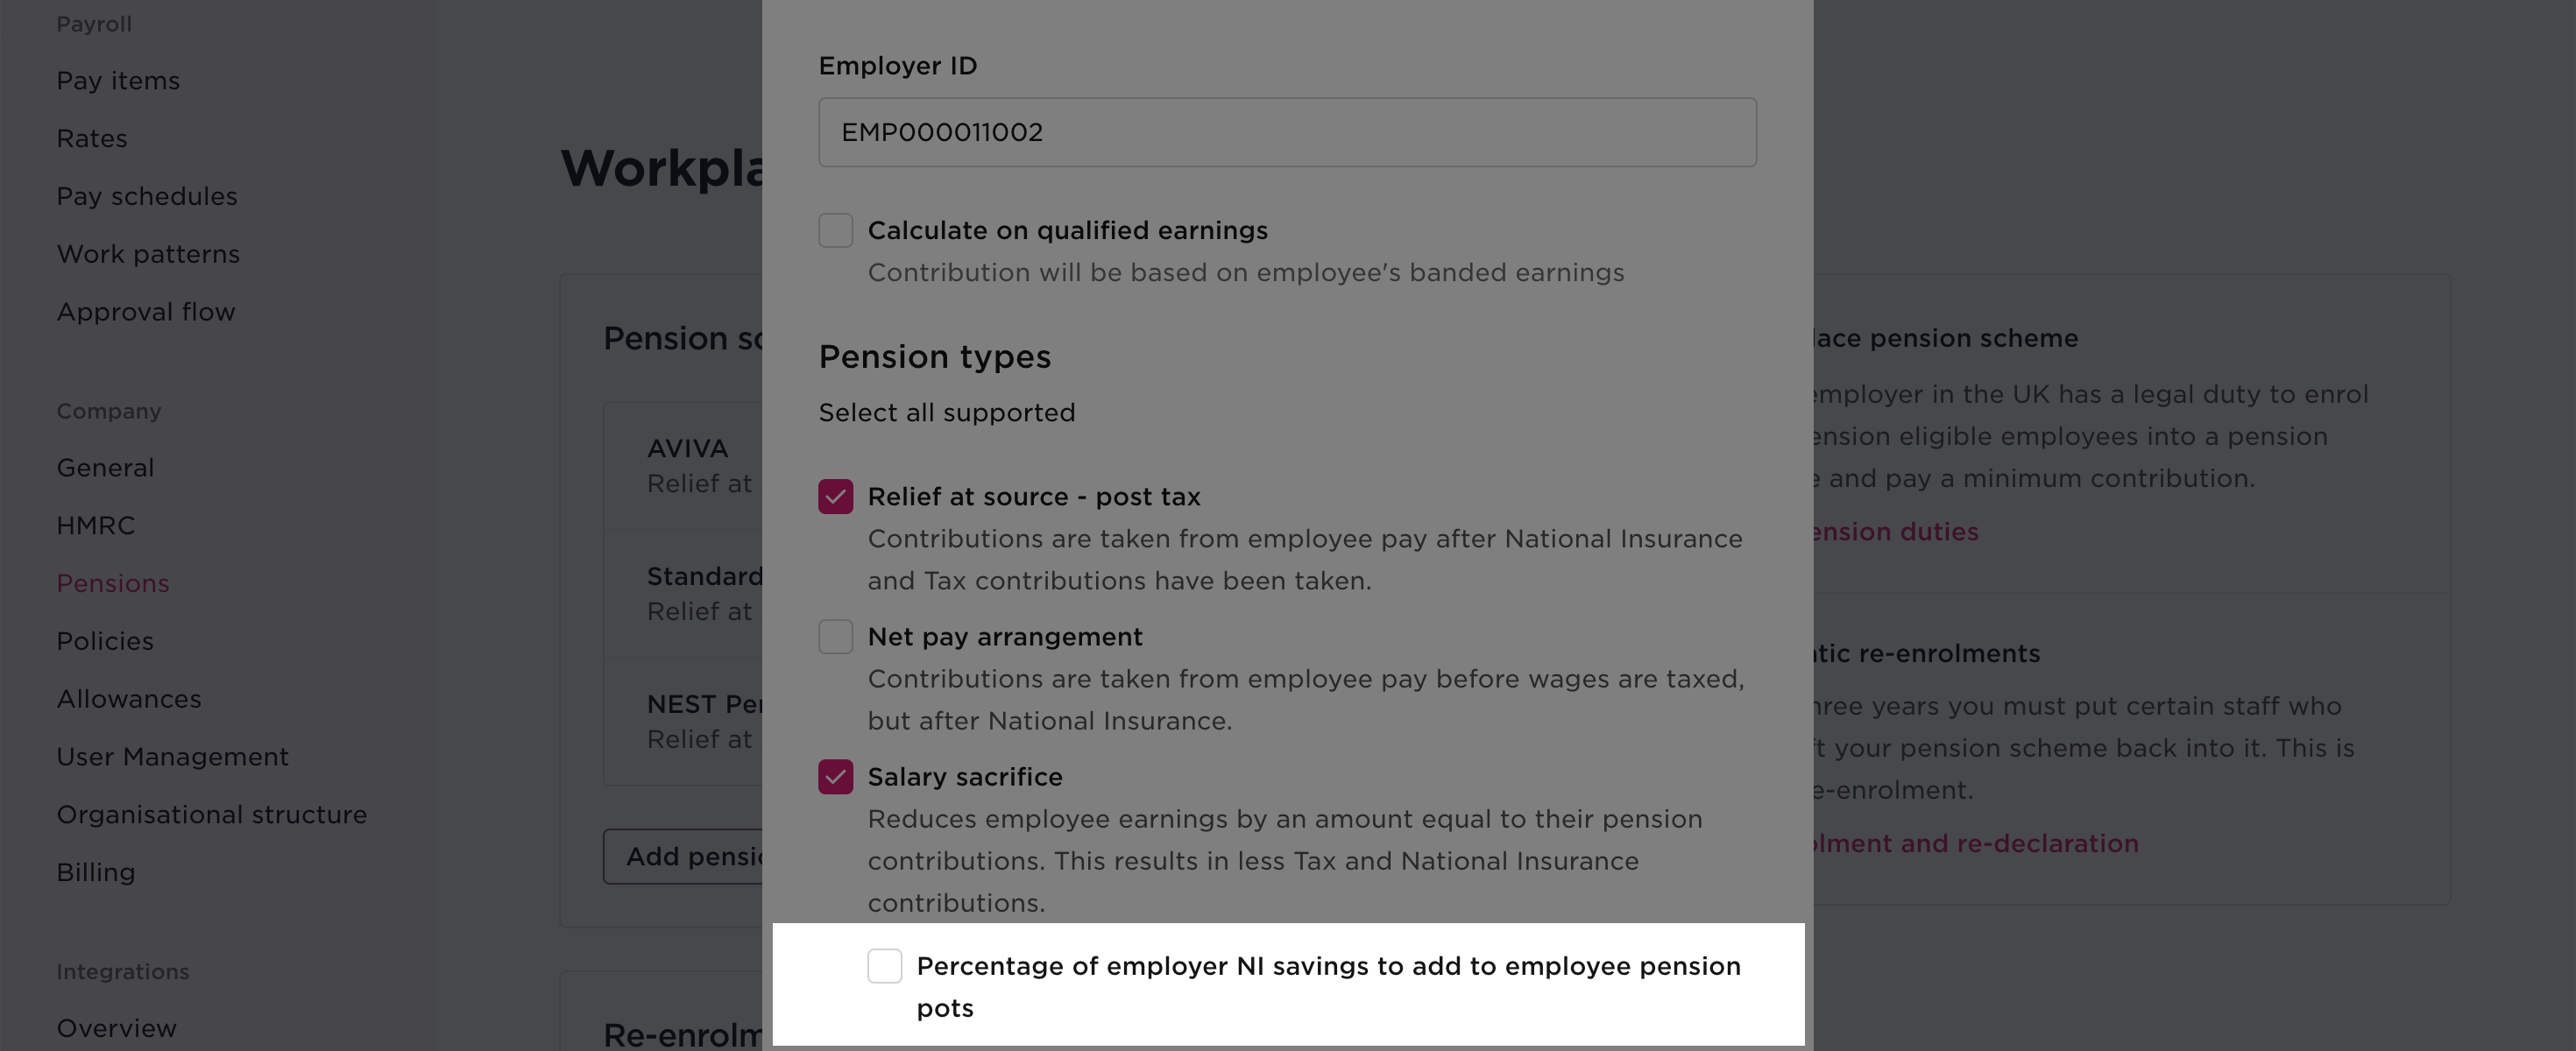Open Pay items settings

[117, 80]
